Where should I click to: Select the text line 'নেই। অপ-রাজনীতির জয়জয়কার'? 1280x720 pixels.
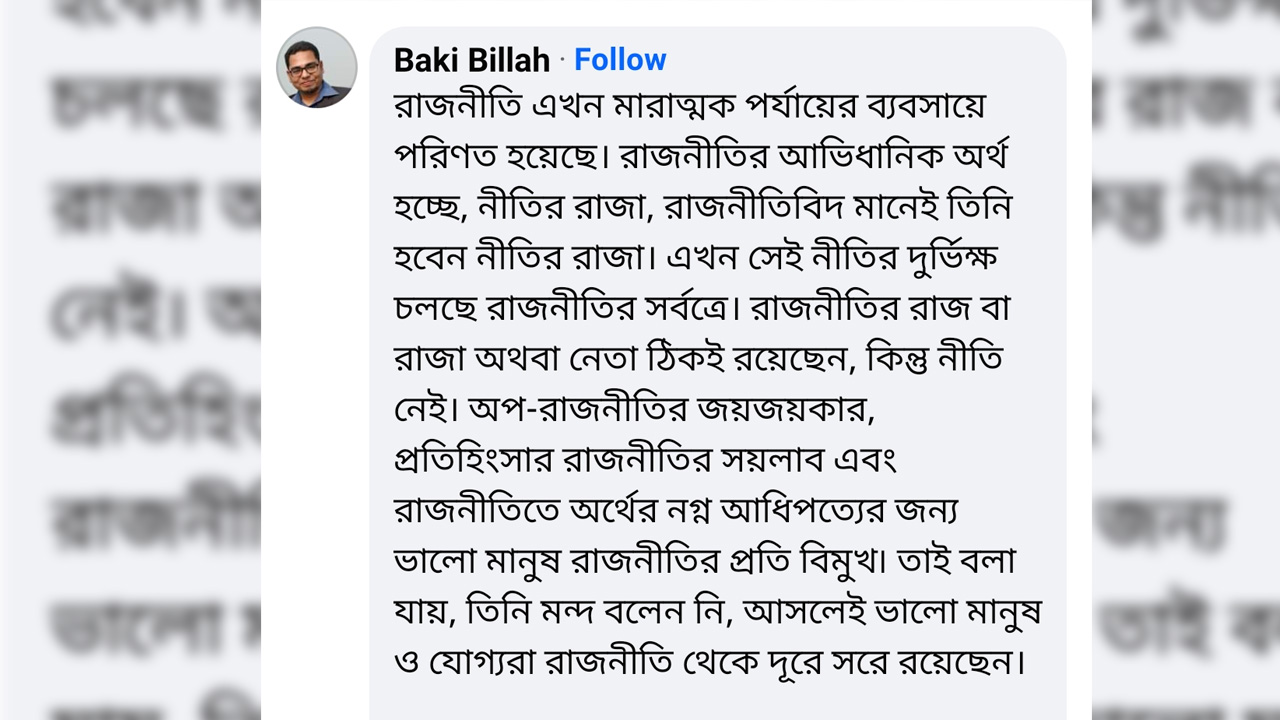click(x=641, y=410)
